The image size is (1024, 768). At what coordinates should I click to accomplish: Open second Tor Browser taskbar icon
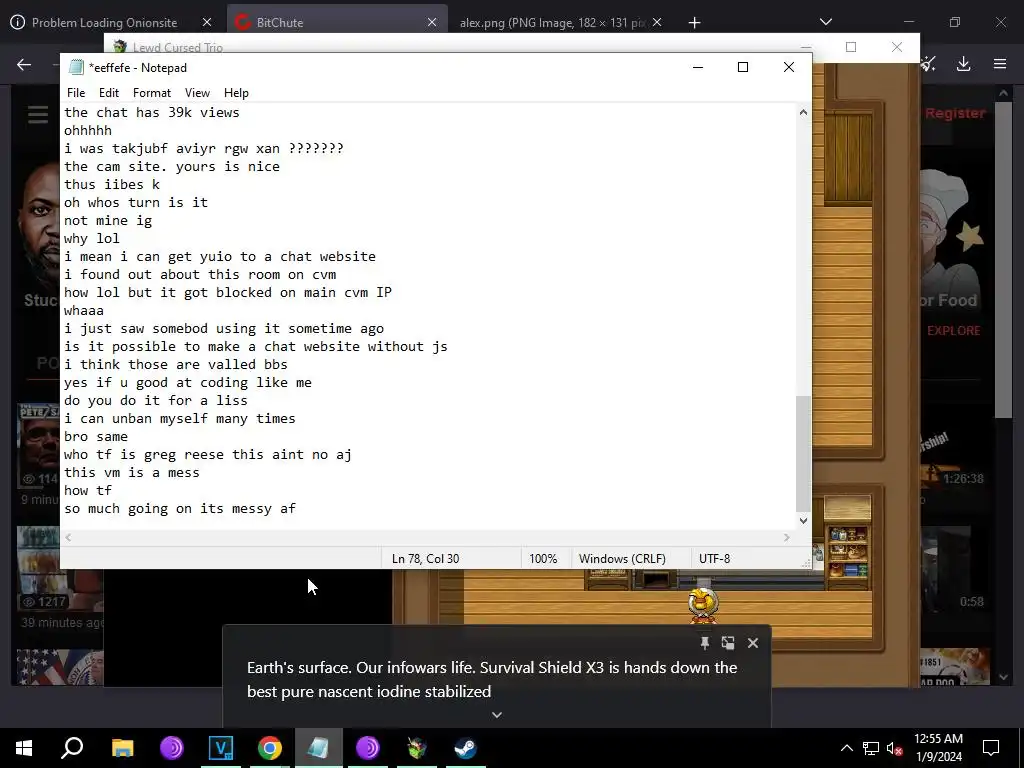pos(368,748)
